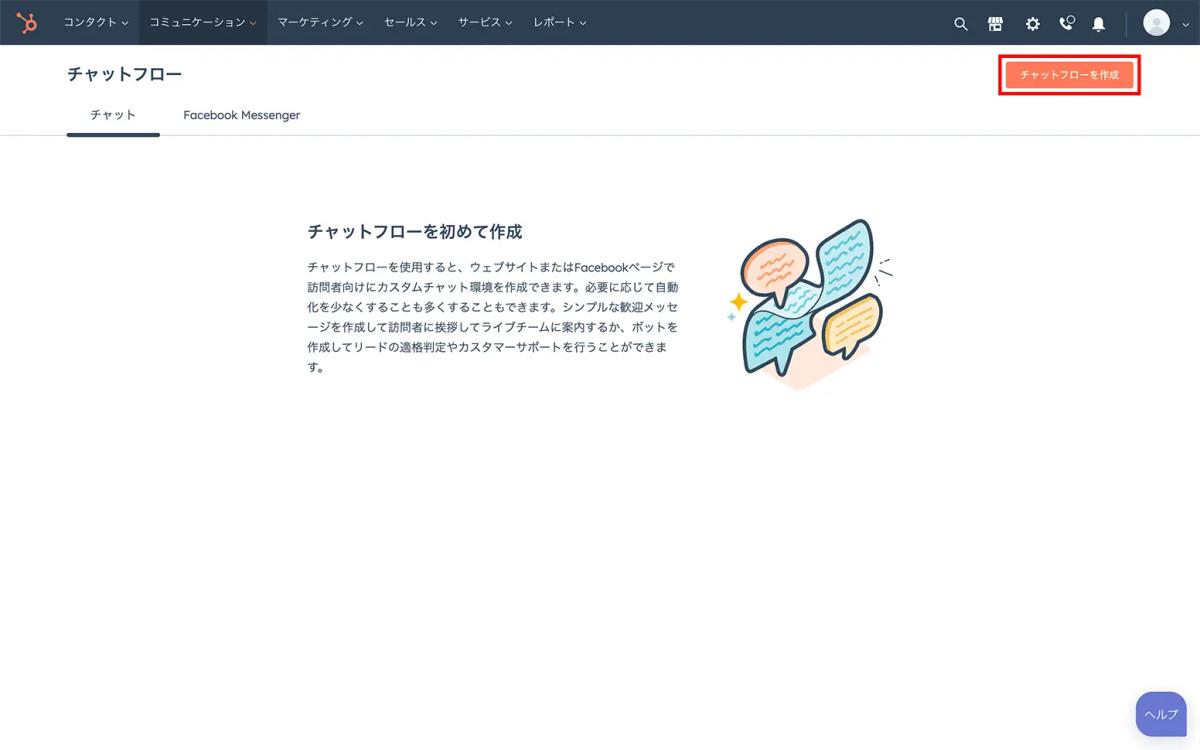Open the コンタクト menu
The width and height of the screenshot is (1200, 750).
click(96, 22)
